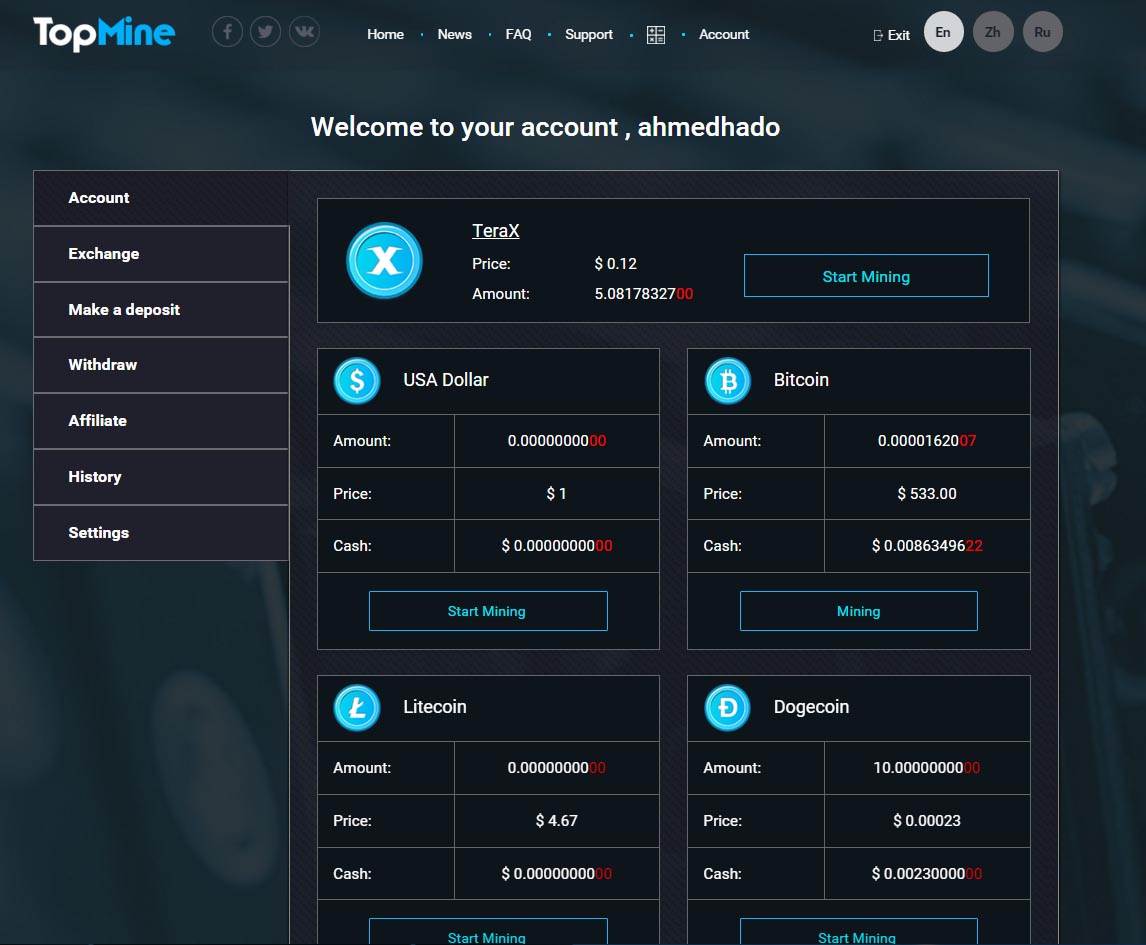1146x945 pixels.
Task: Click the Bitcoin coin icon
Action: (x=728, y=381)
